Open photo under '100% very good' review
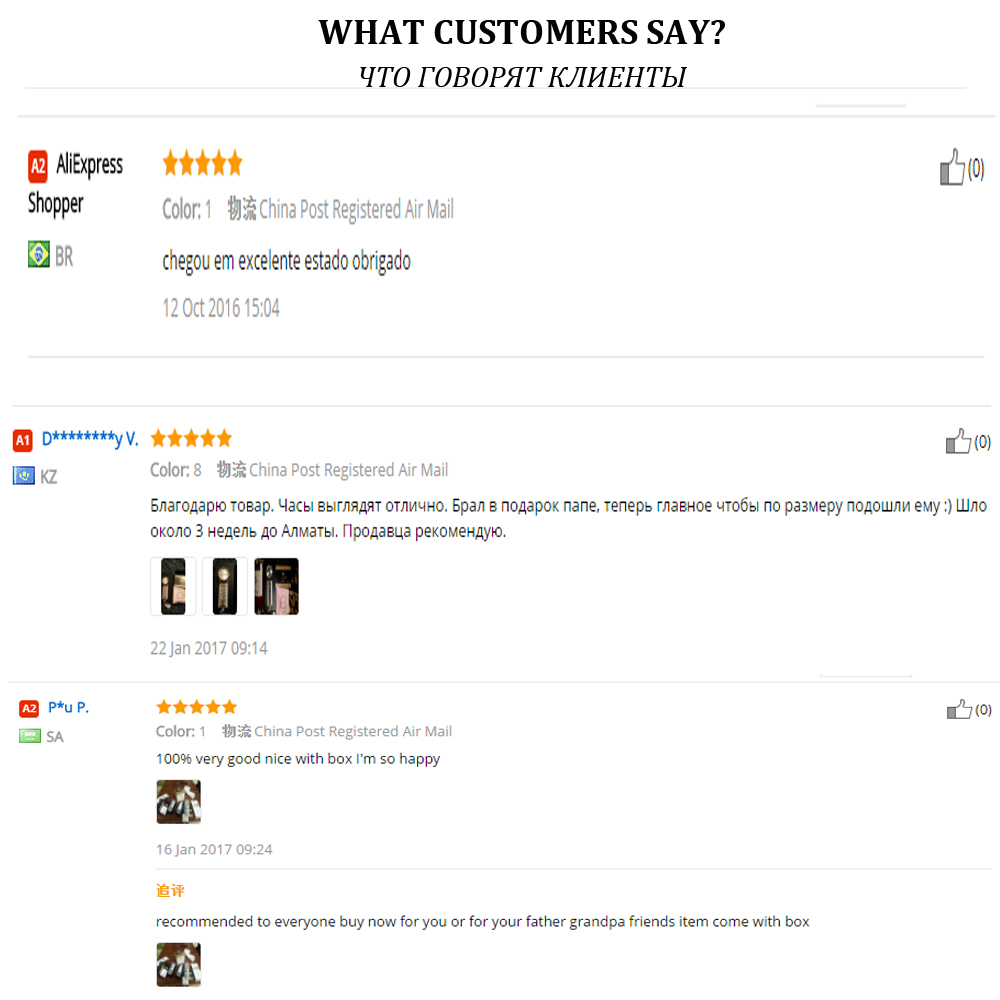 click(x=178, y=802)
